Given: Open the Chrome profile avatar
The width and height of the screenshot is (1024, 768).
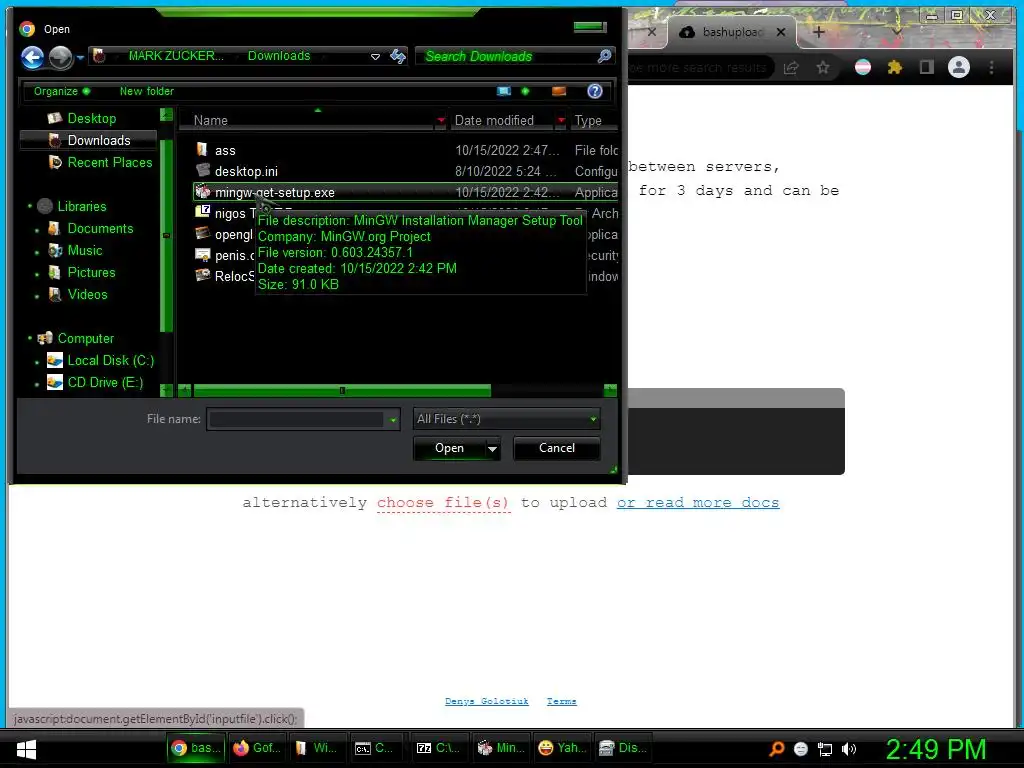Looking at the screenshot, I should (x=959, y=67).
